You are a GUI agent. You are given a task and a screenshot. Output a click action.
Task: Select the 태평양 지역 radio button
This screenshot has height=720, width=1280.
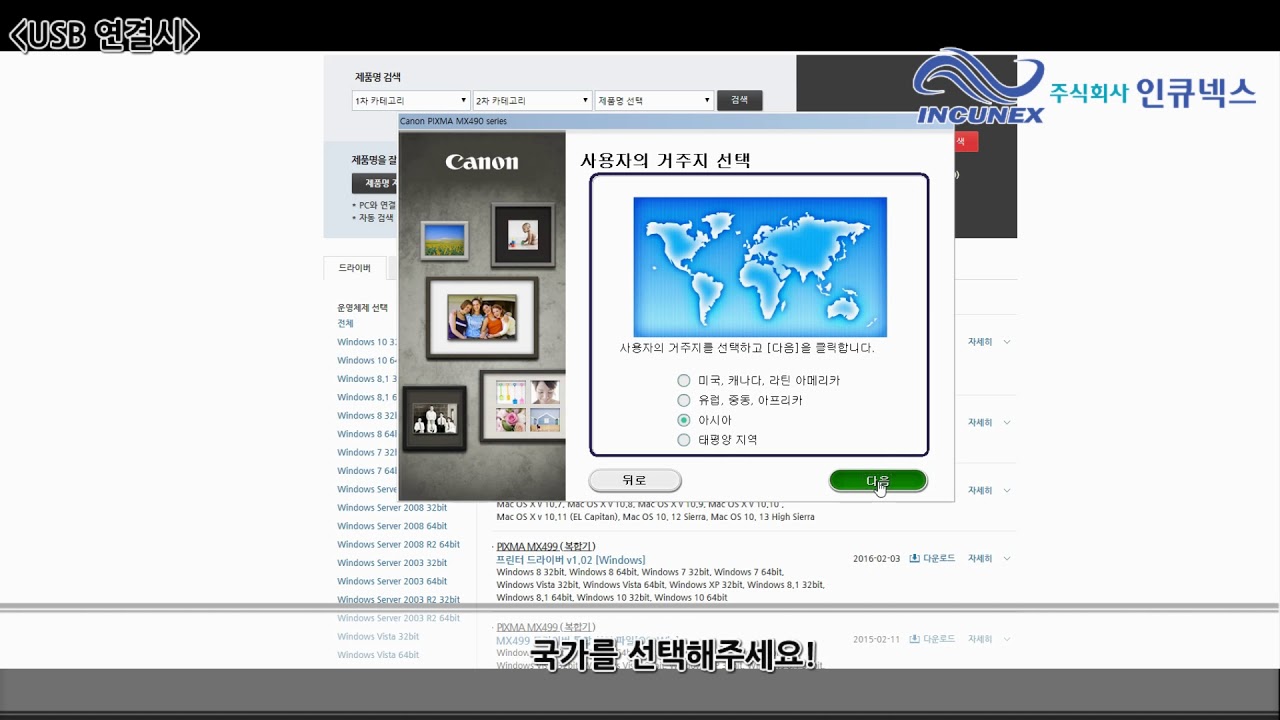point(684,440)
